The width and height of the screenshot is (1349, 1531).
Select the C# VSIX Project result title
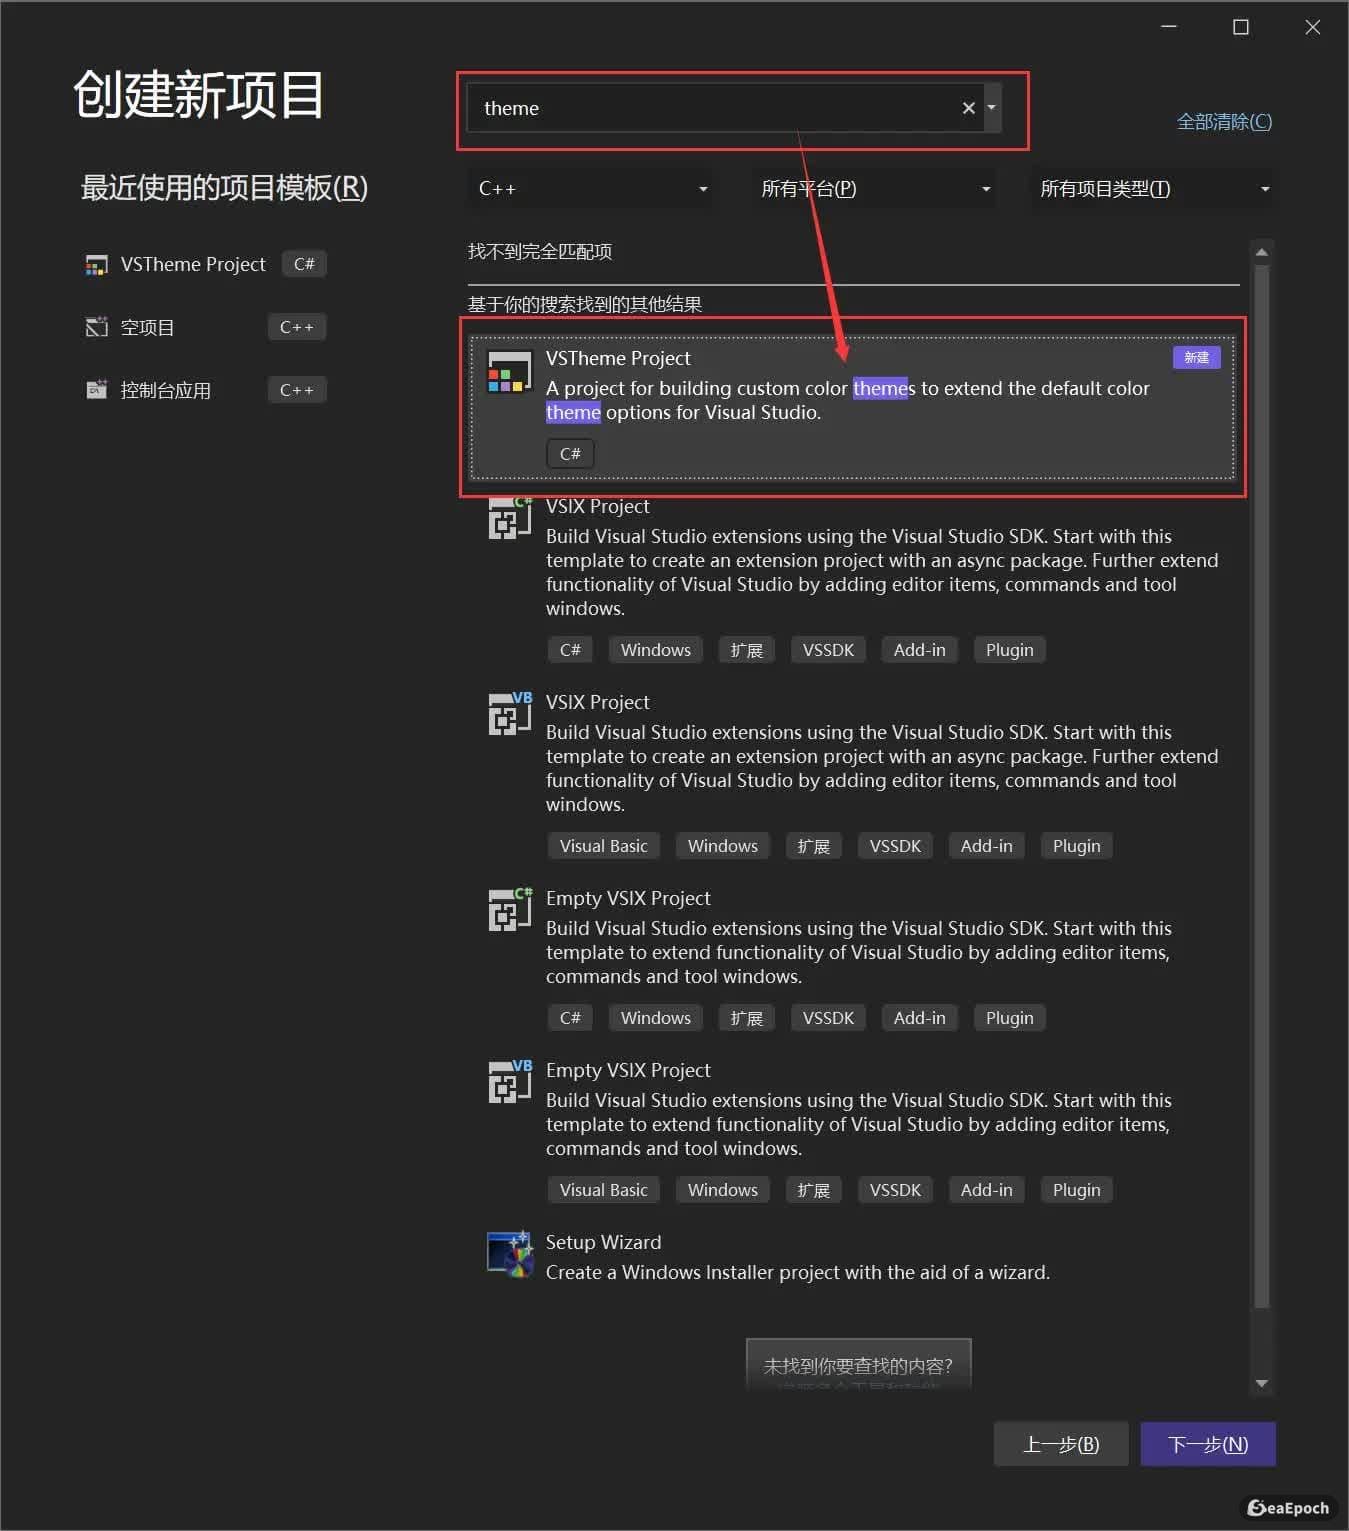(597, 506)
